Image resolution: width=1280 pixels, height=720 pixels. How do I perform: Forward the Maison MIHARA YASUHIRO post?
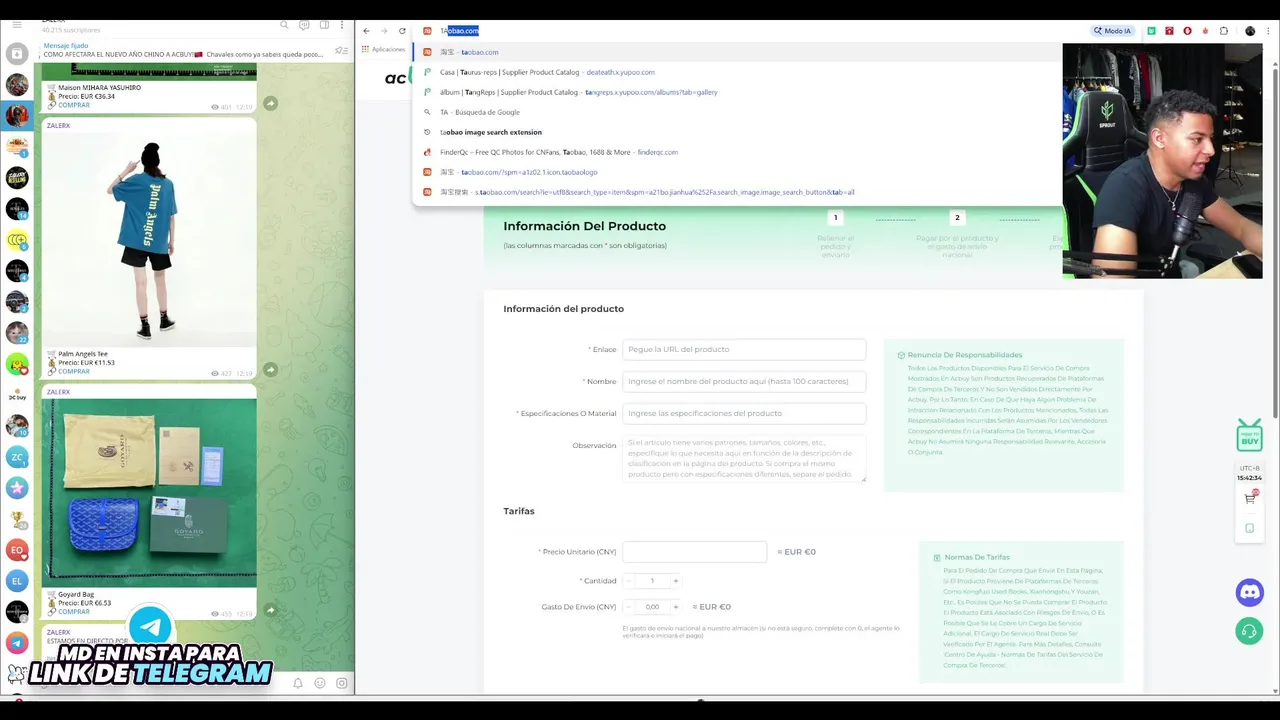(270, 103)
